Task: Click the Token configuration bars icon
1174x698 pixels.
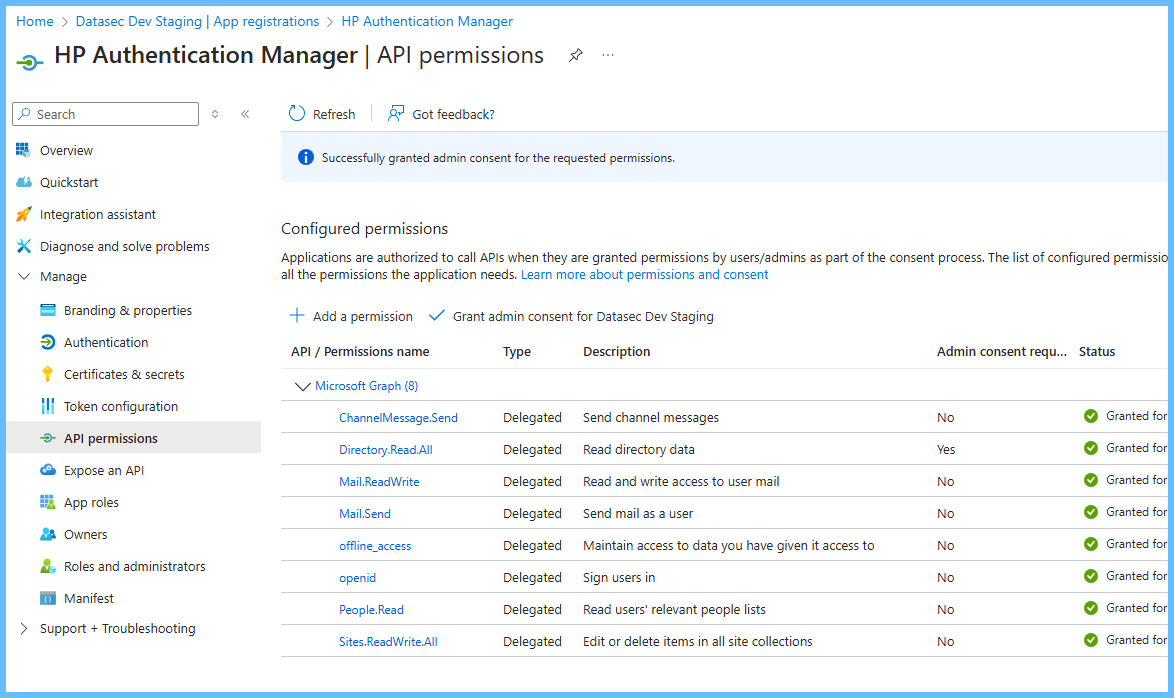Action: (48, 406)
